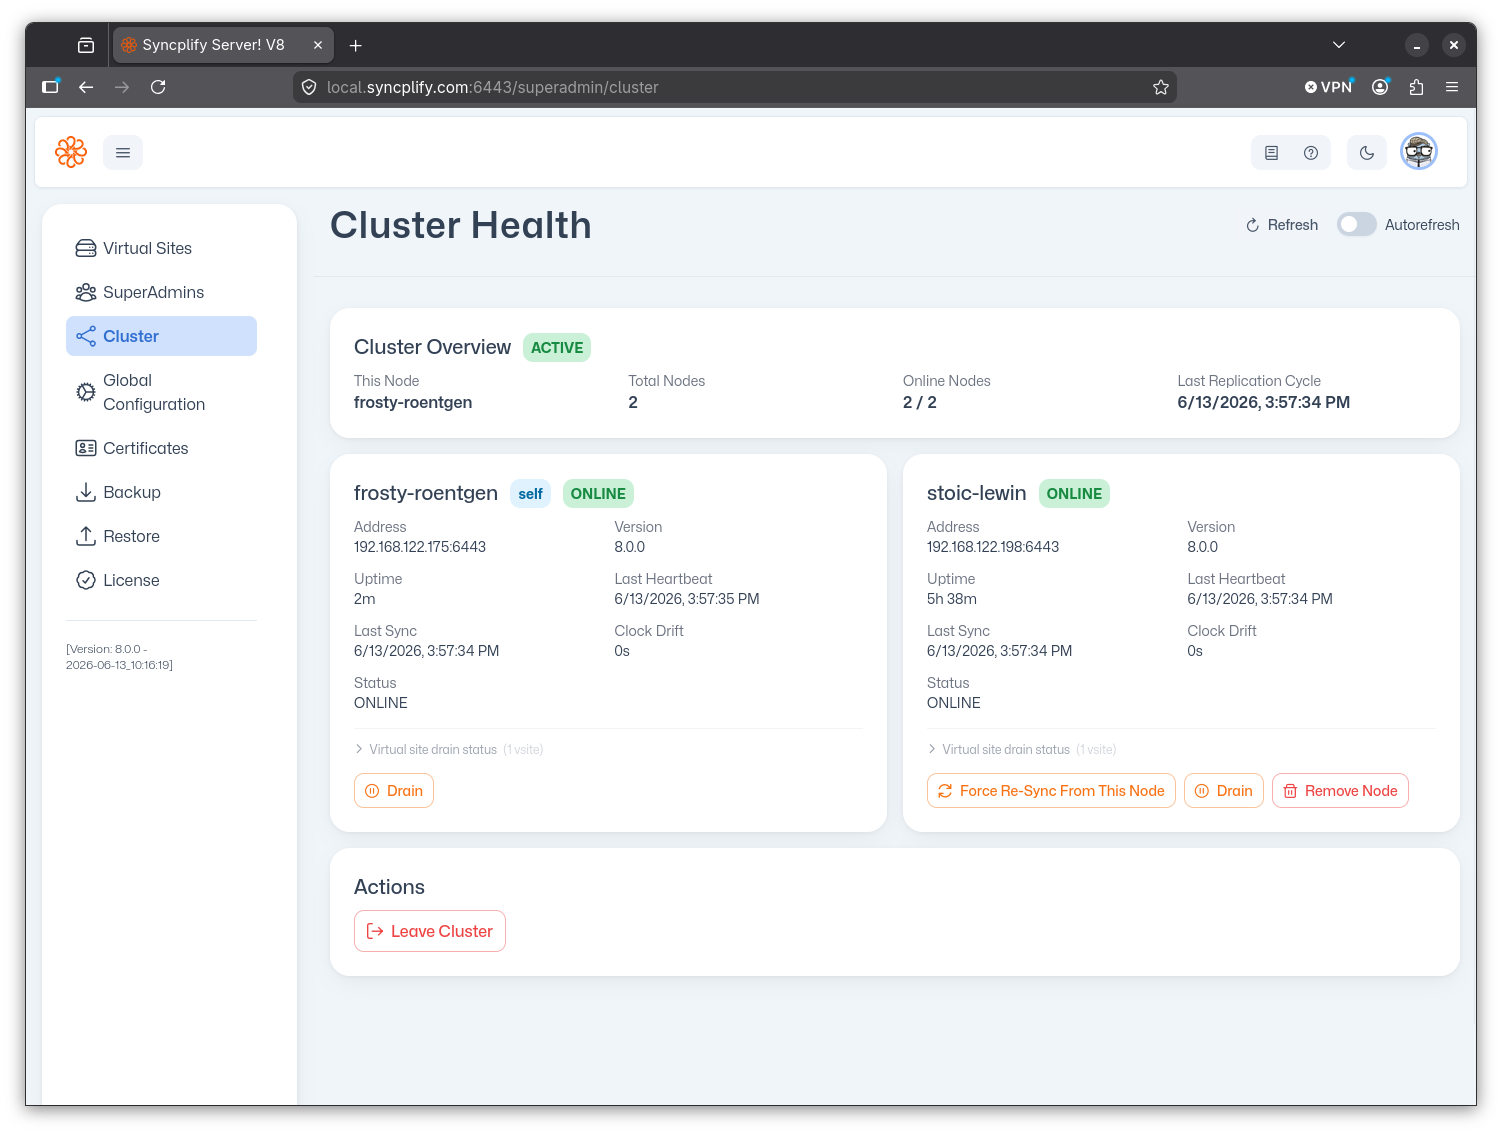Close the Syncplify Server! V8 tab
The height and width of the screenshot is (1134, 1502).
click(x=318, y=45)
